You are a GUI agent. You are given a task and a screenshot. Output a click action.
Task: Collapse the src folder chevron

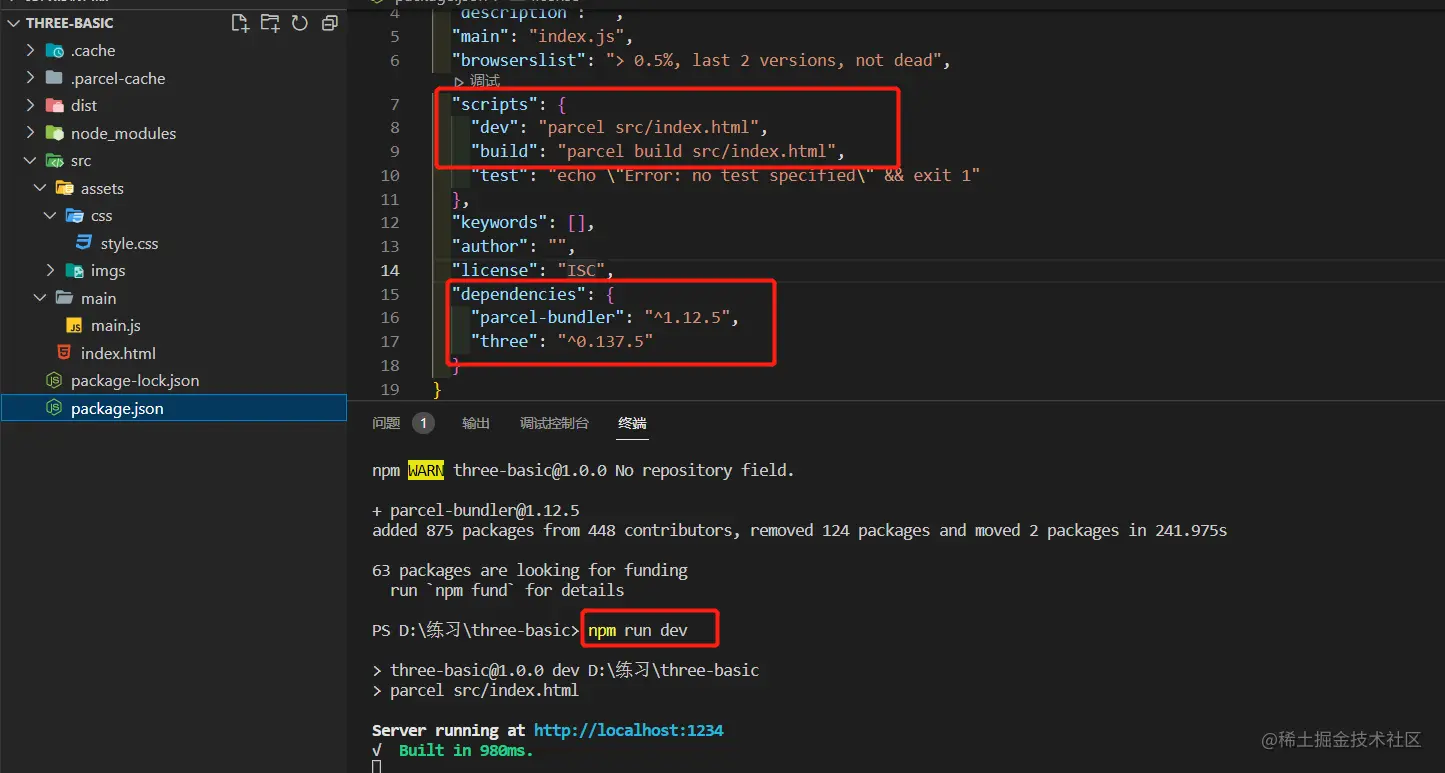click(x=30, y=161)
